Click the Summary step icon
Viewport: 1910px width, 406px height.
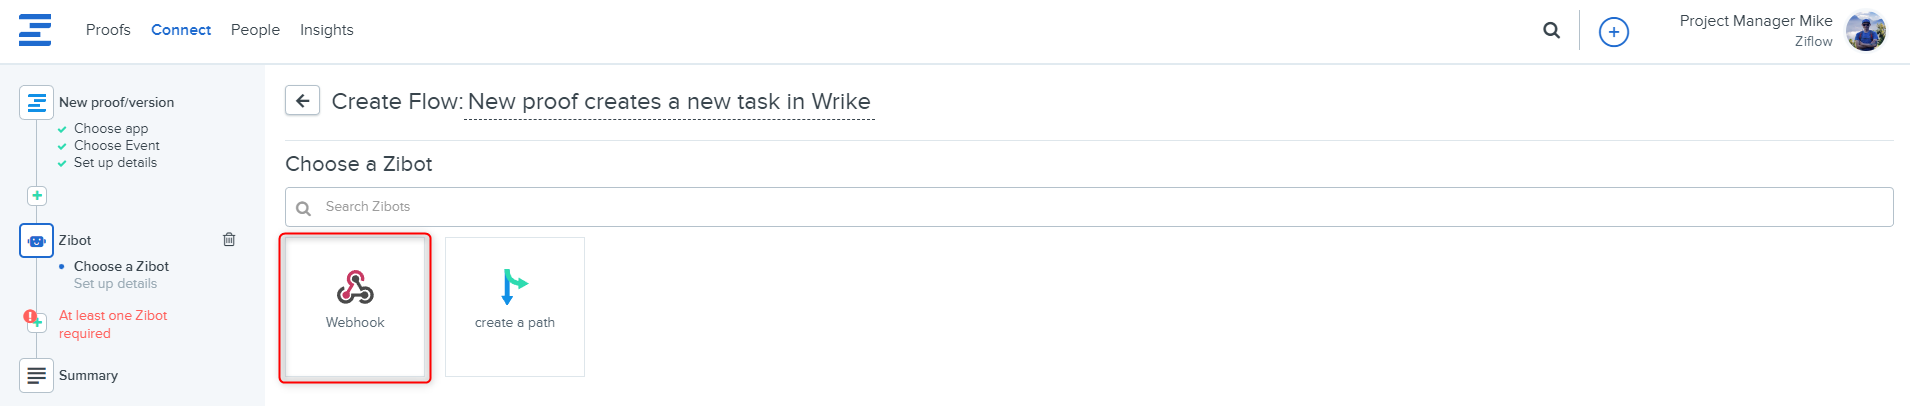coord(36,375)
